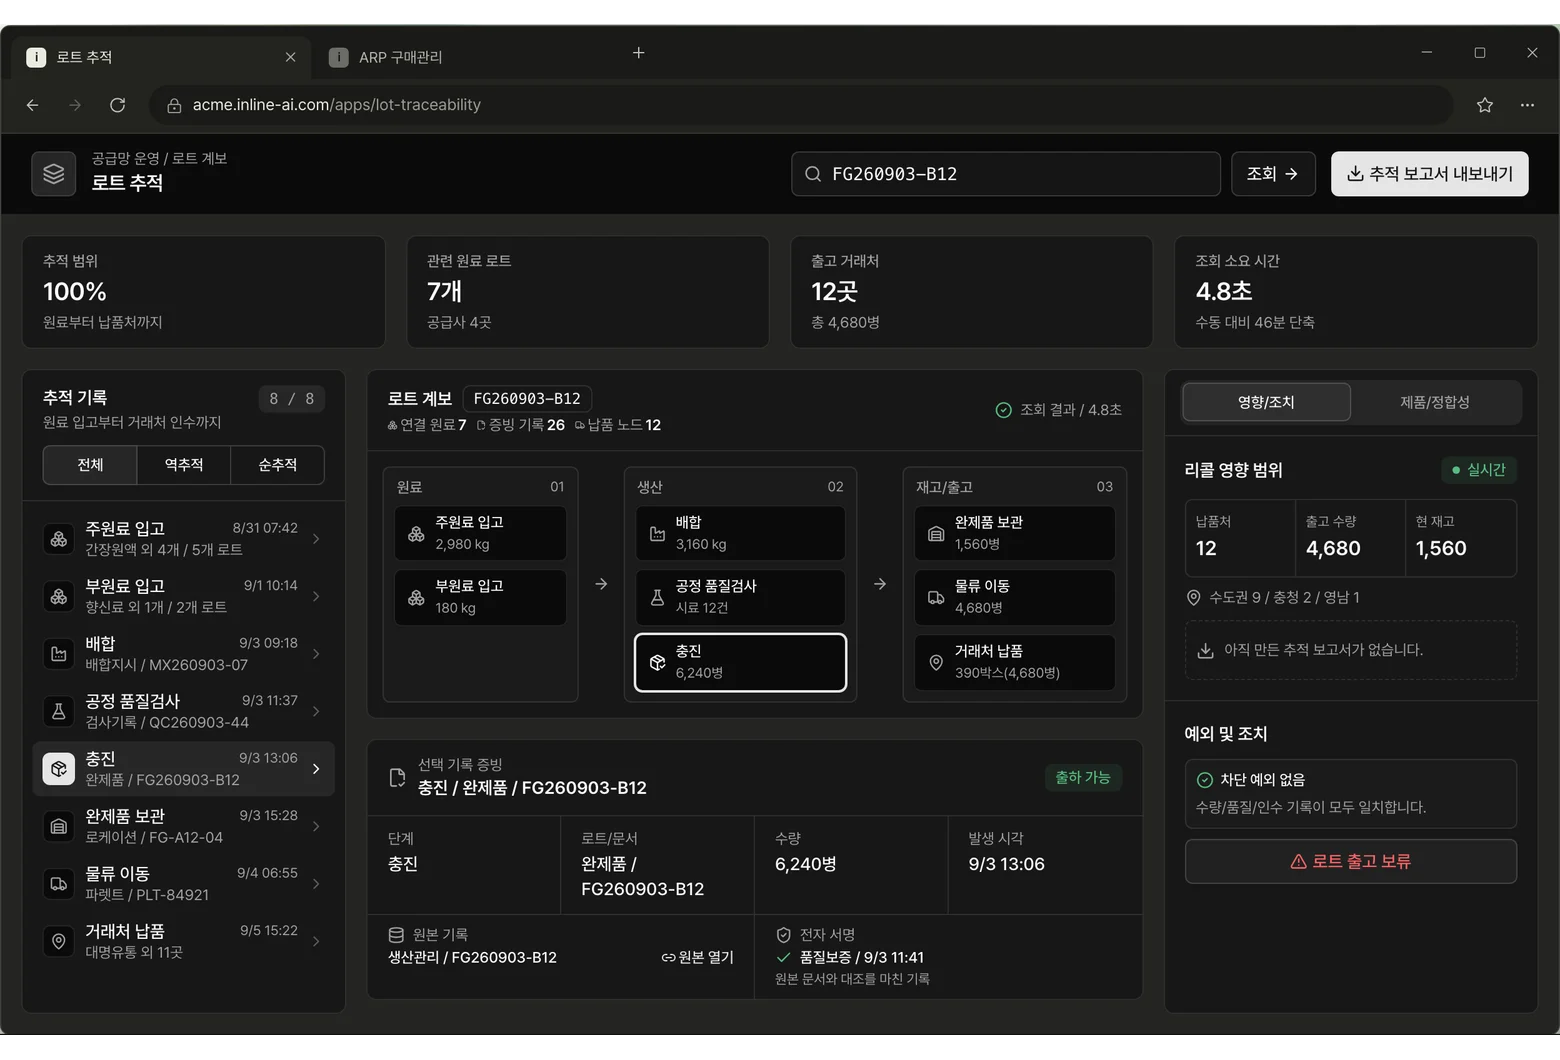Open a new browser tab

tap(639, 53)
